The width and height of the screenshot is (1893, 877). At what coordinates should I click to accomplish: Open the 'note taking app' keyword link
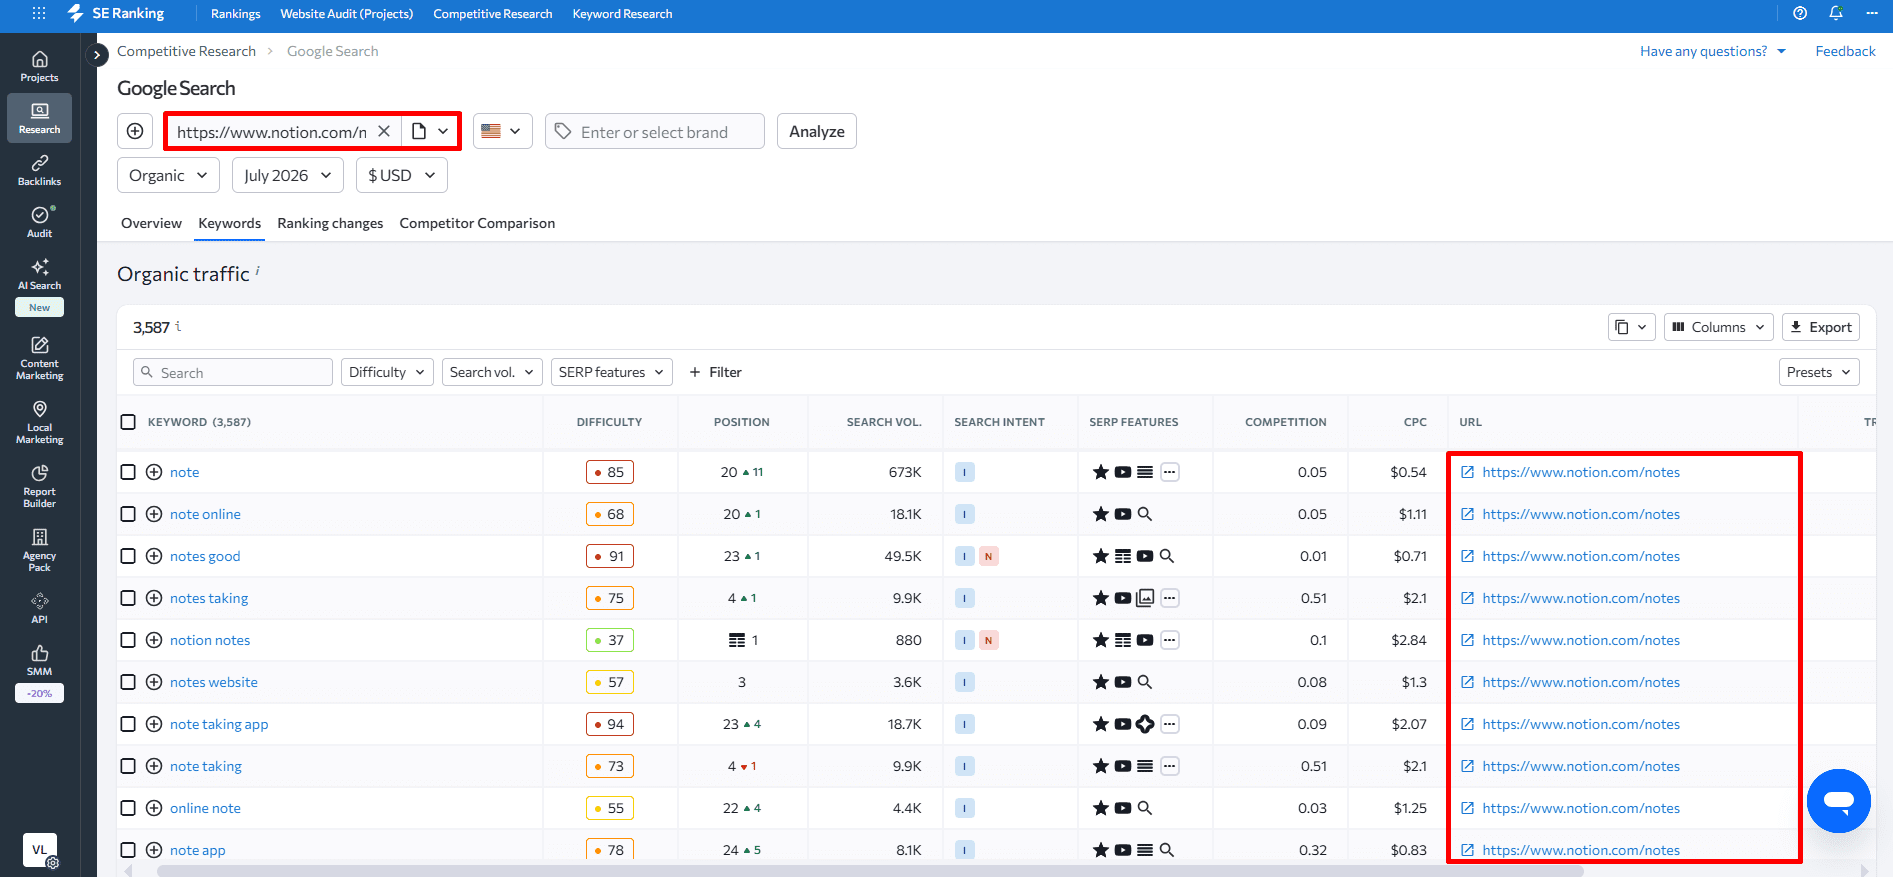[219, 724]
